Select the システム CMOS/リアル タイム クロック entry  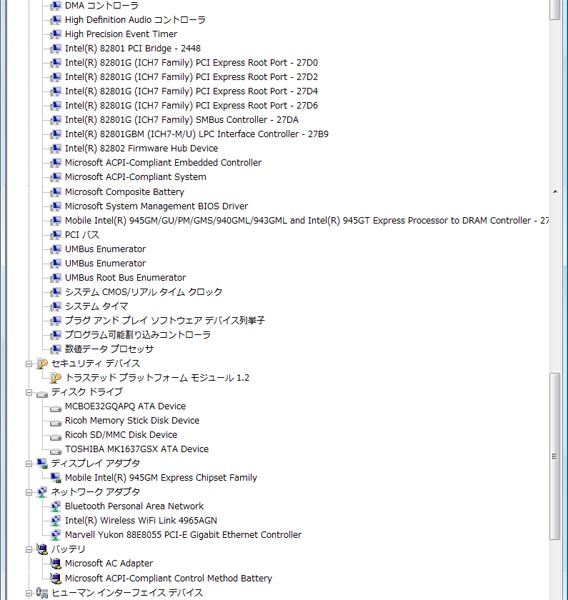(x=144, y=292)
